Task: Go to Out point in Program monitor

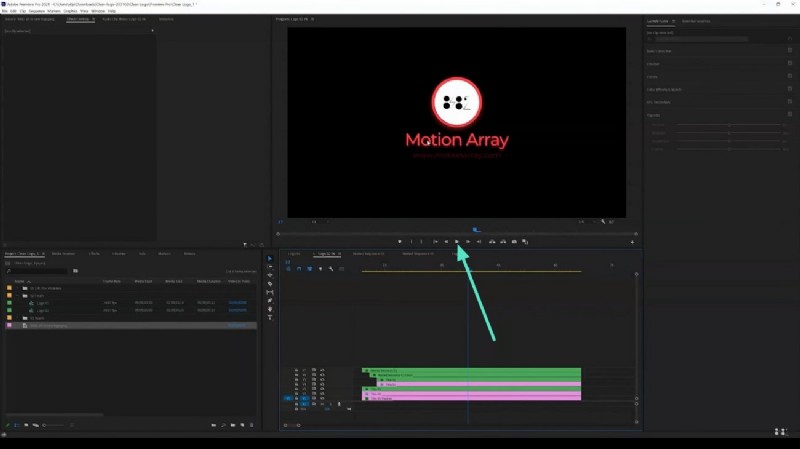Action: point(479,242)
